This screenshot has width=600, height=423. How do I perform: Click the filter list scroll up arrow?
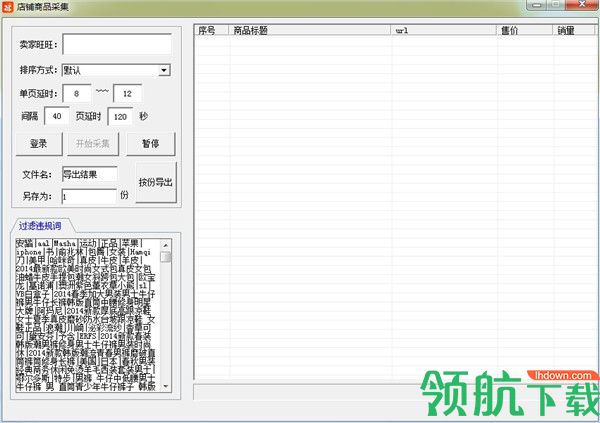(x=166, y=245)
